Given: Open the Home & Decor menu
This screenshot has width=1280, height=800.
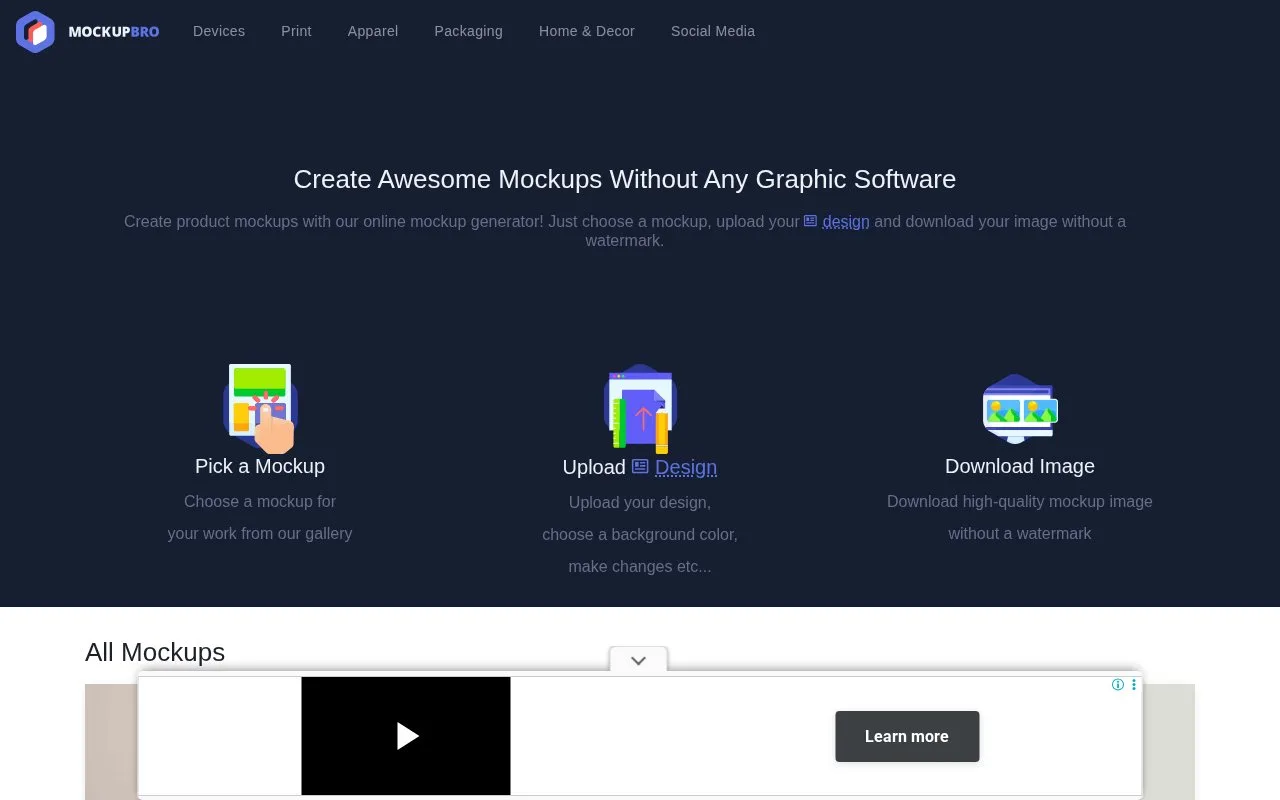Looking at the screenshot, I should point(587,31).
